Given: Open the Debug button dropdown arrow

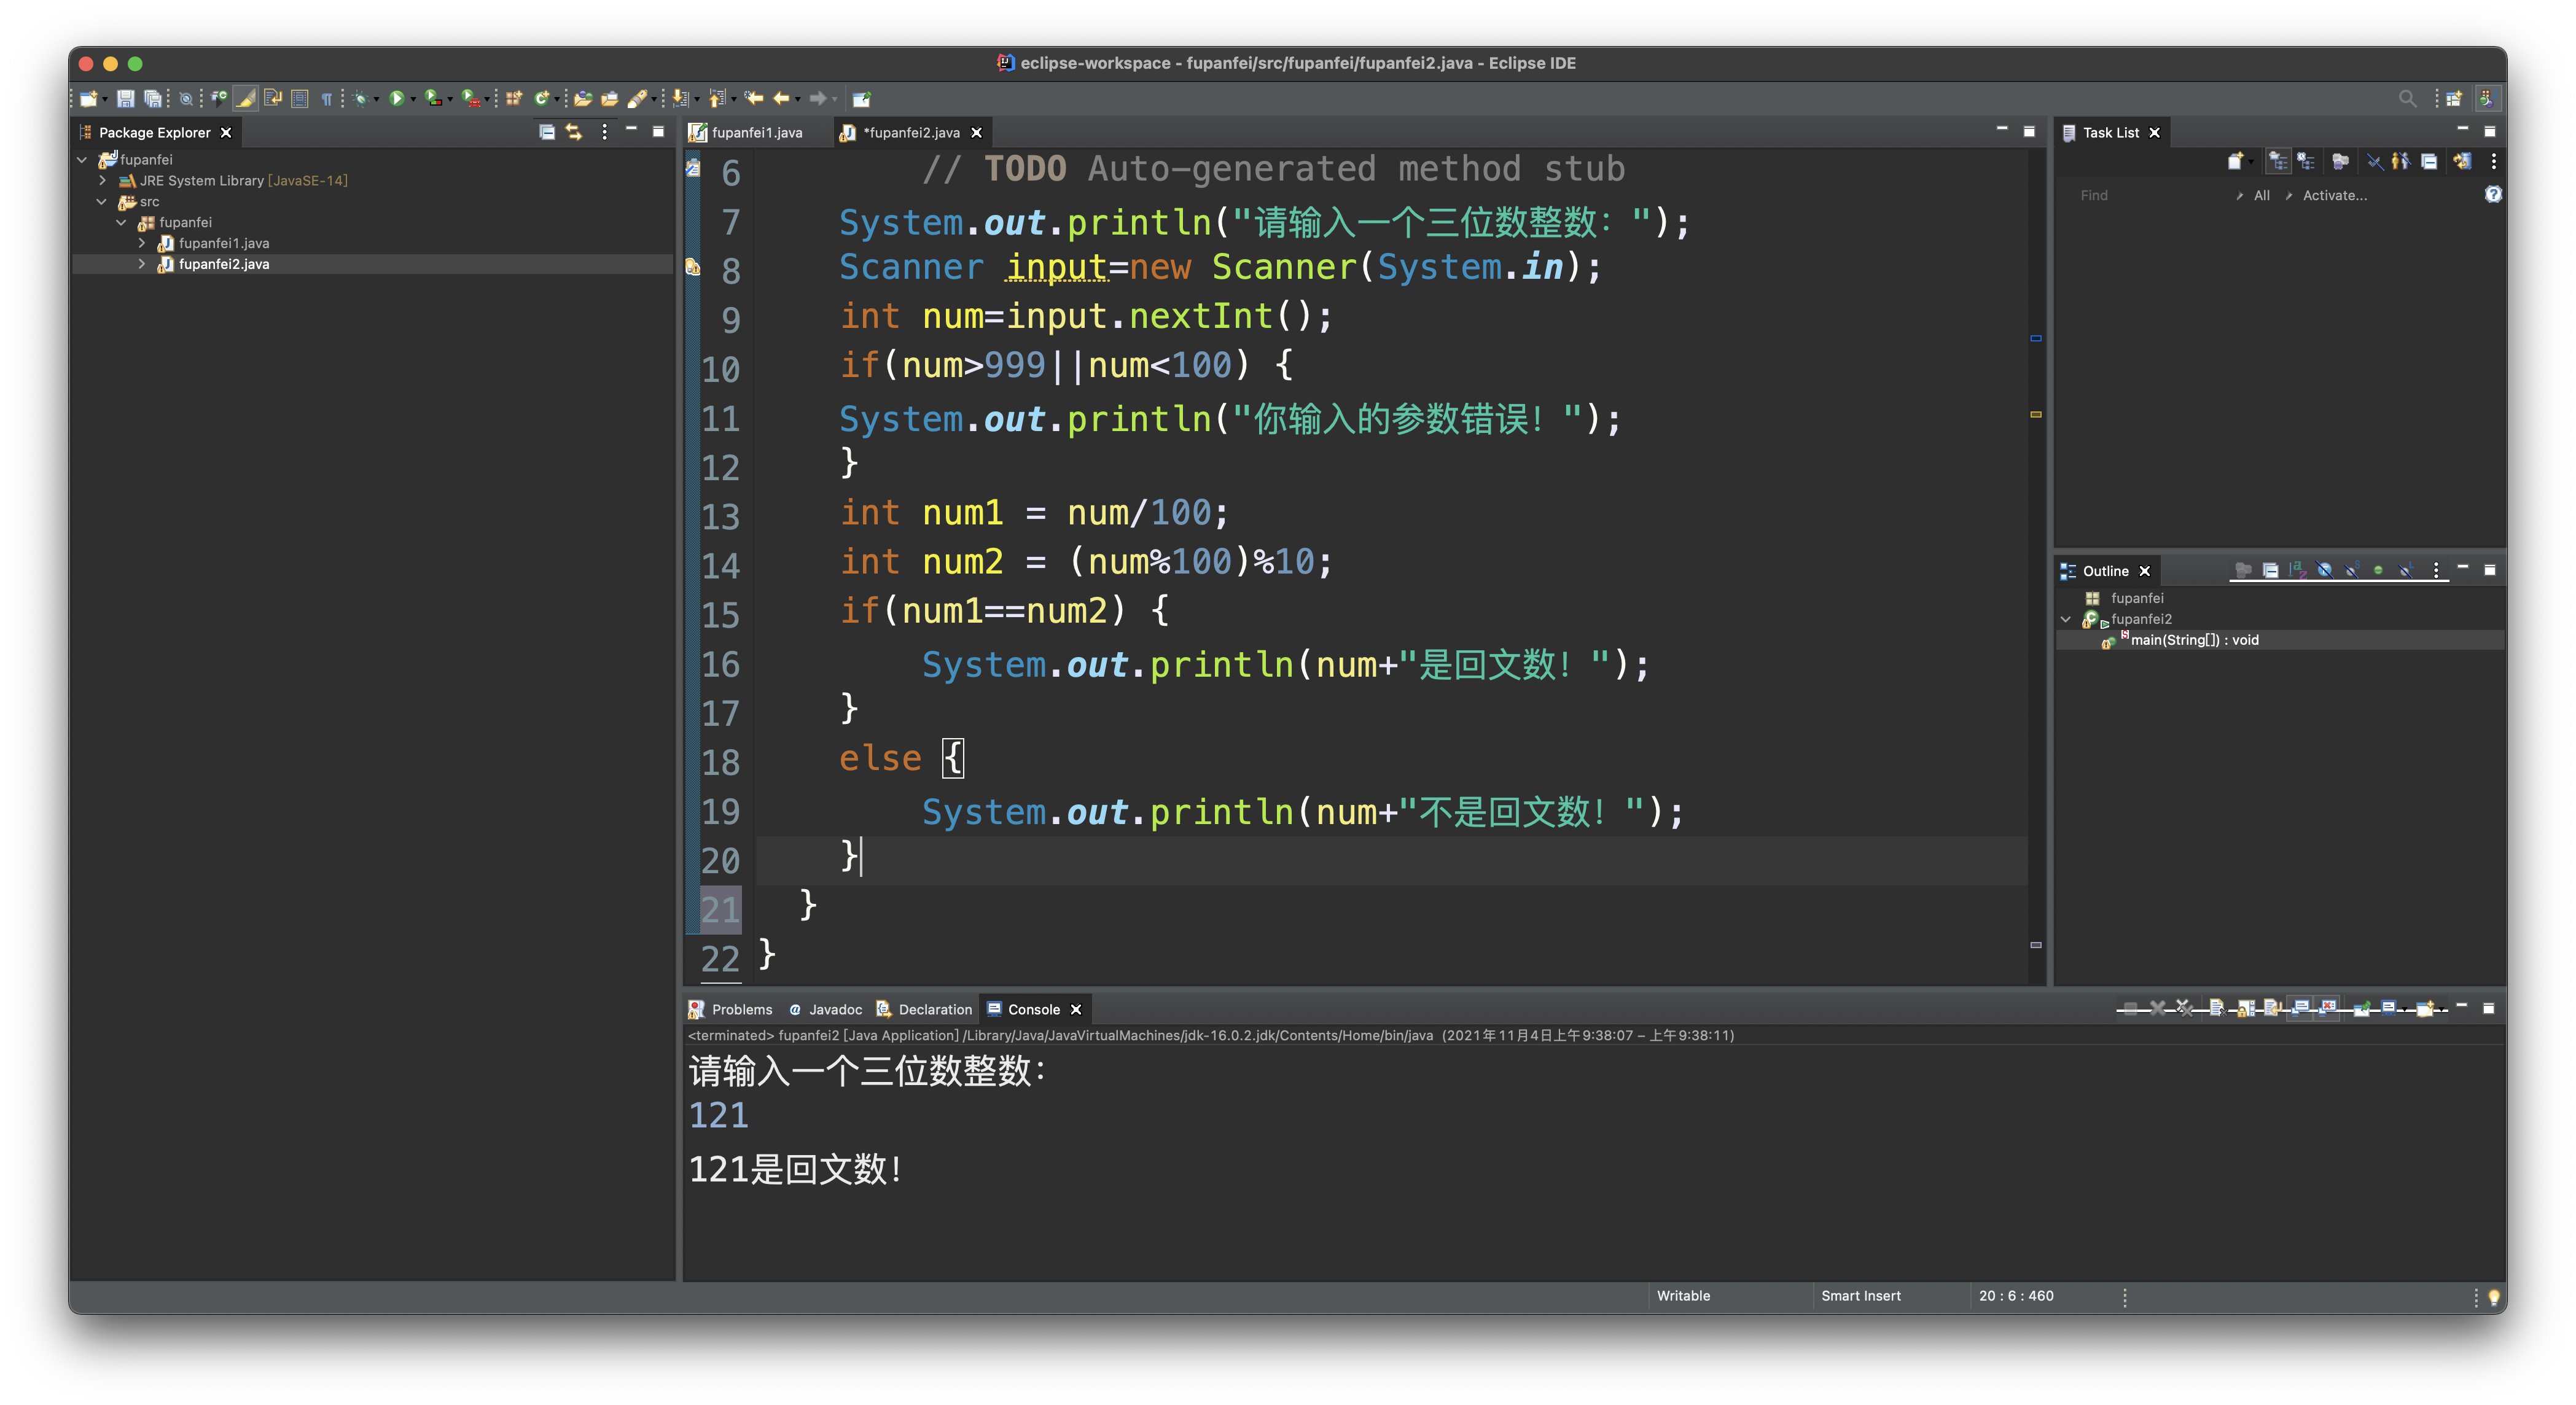Looking at the screenshot, I should 376,99.
